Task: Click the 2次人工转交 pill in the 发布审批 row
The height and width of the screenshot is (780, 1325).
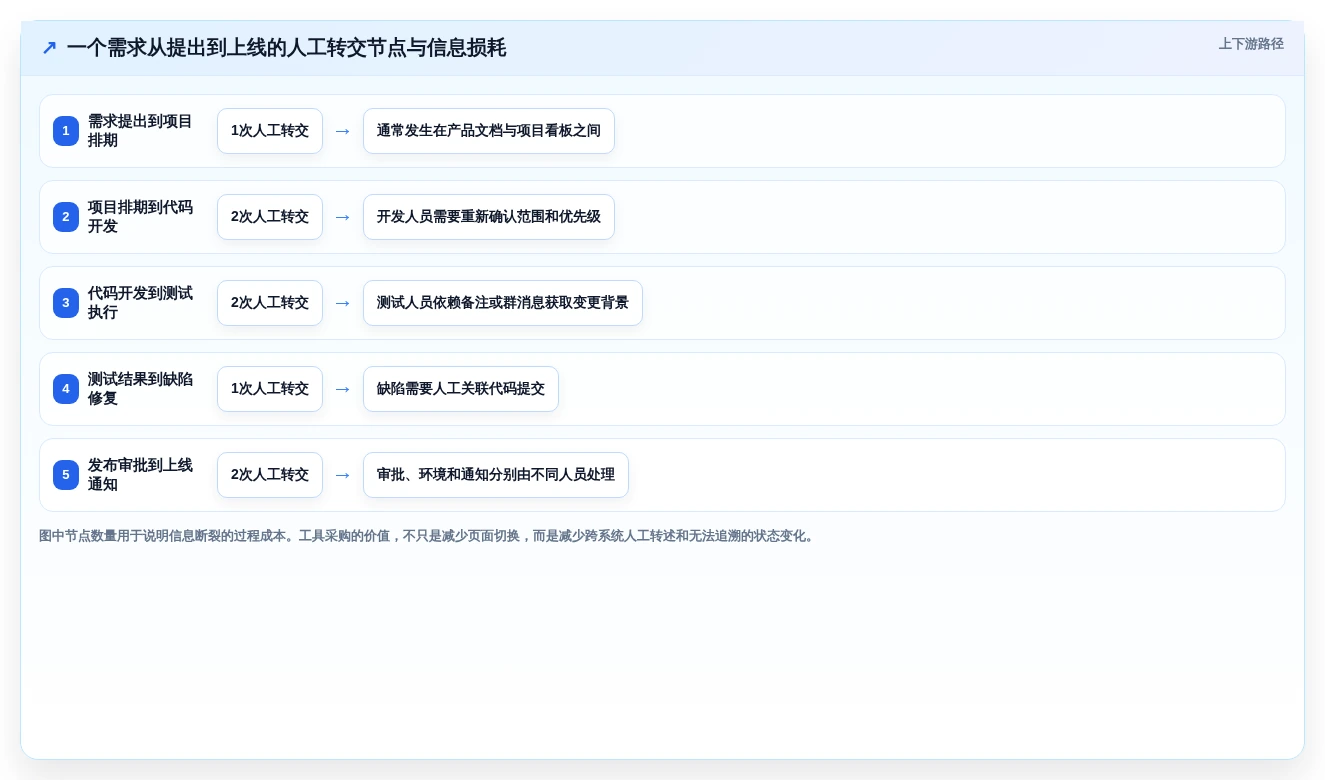Action: [270, 475]
